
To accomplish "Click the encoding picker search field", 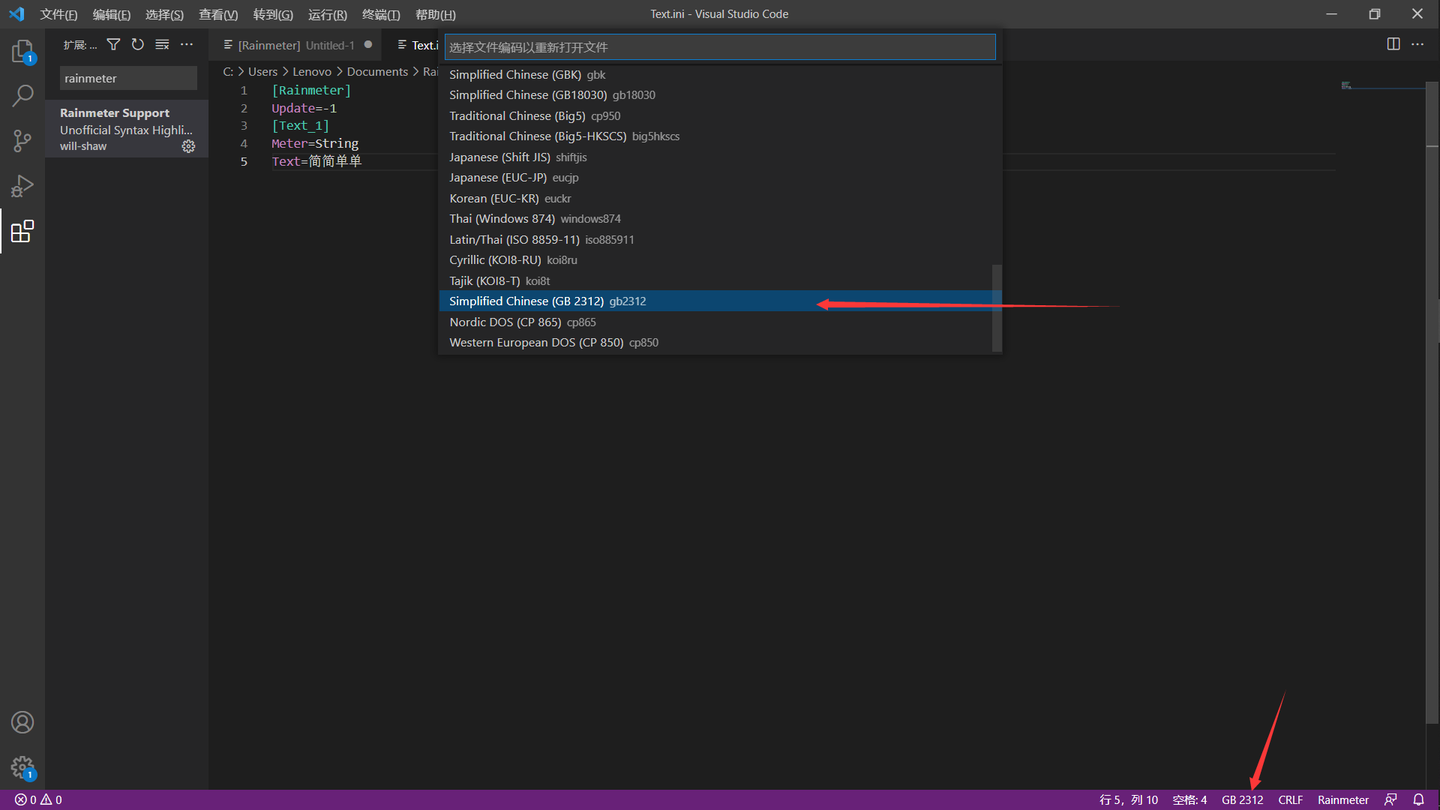I will (720, 47).
